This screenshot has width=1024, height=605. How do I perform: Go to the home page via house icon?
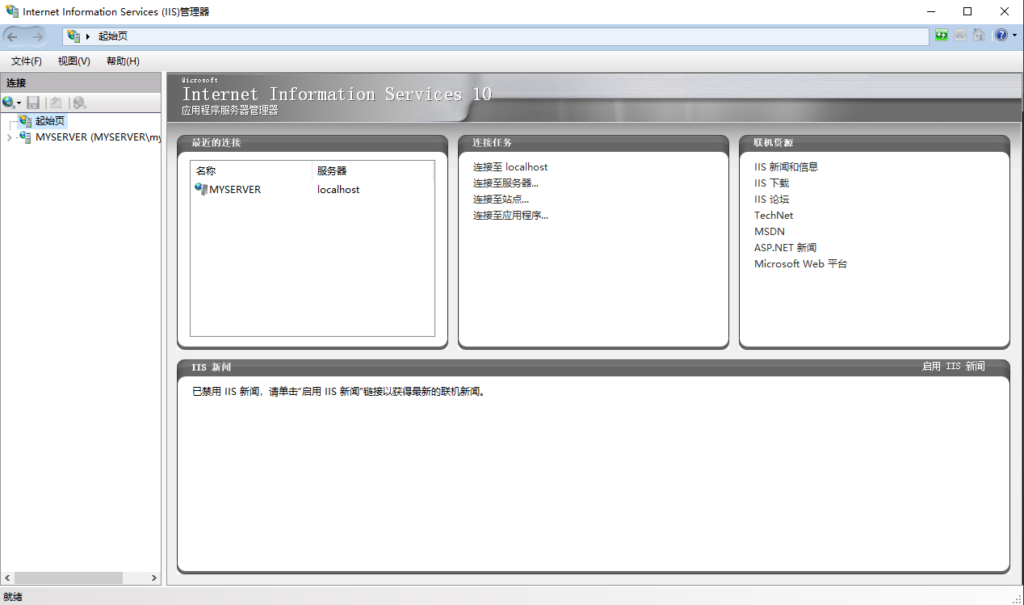pos(979,36)
